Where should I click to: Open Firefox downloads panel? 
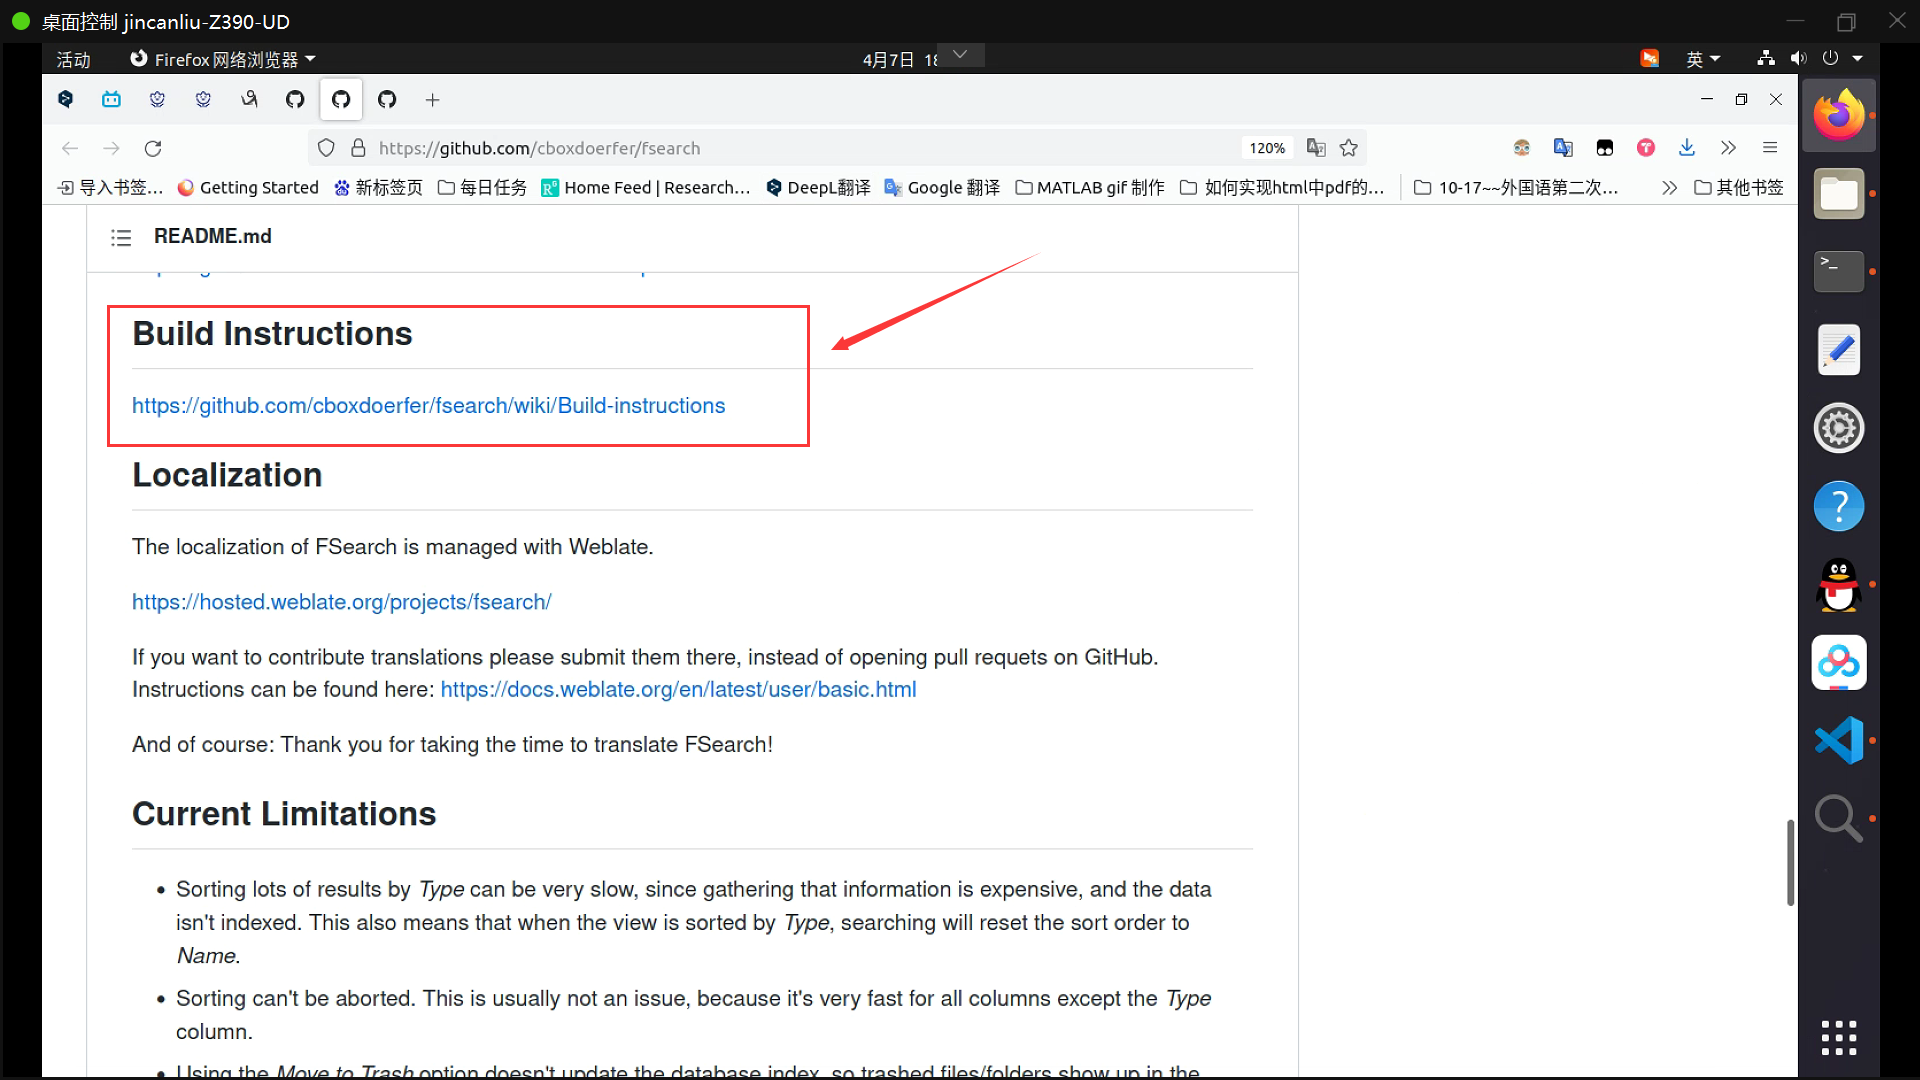point(1686,148)
